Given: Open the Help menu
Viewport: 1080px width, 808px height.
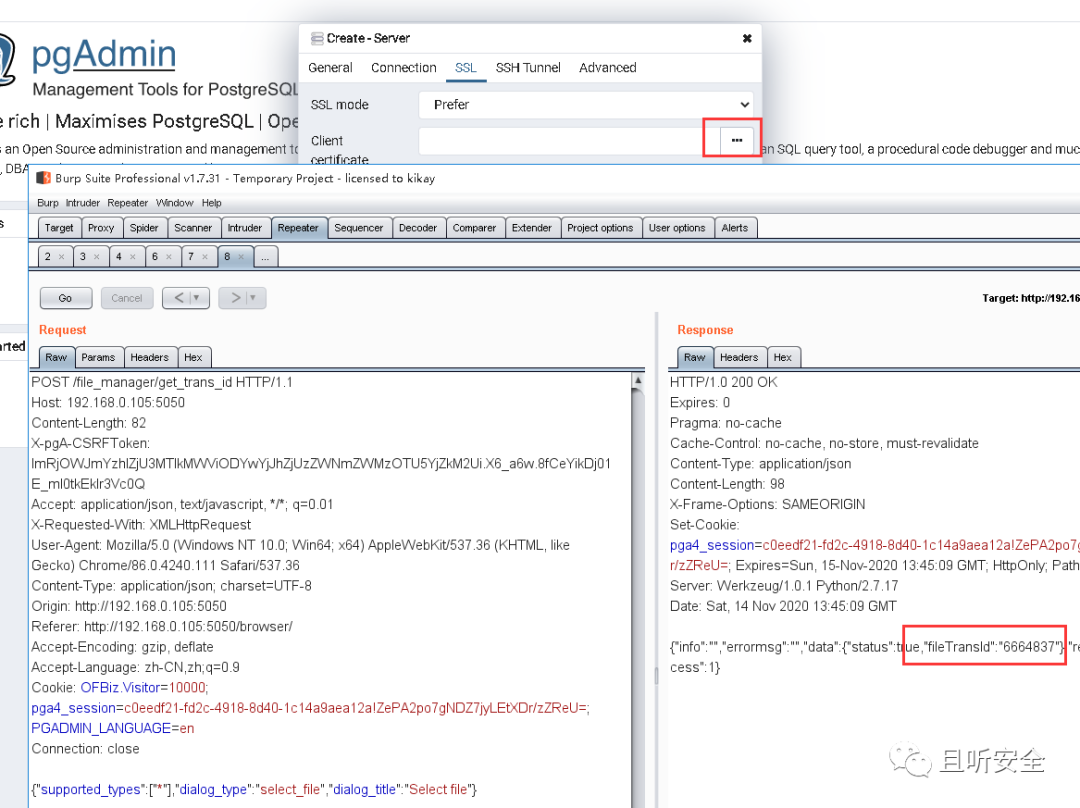Looking at the screenshot, I should point(211,203).
